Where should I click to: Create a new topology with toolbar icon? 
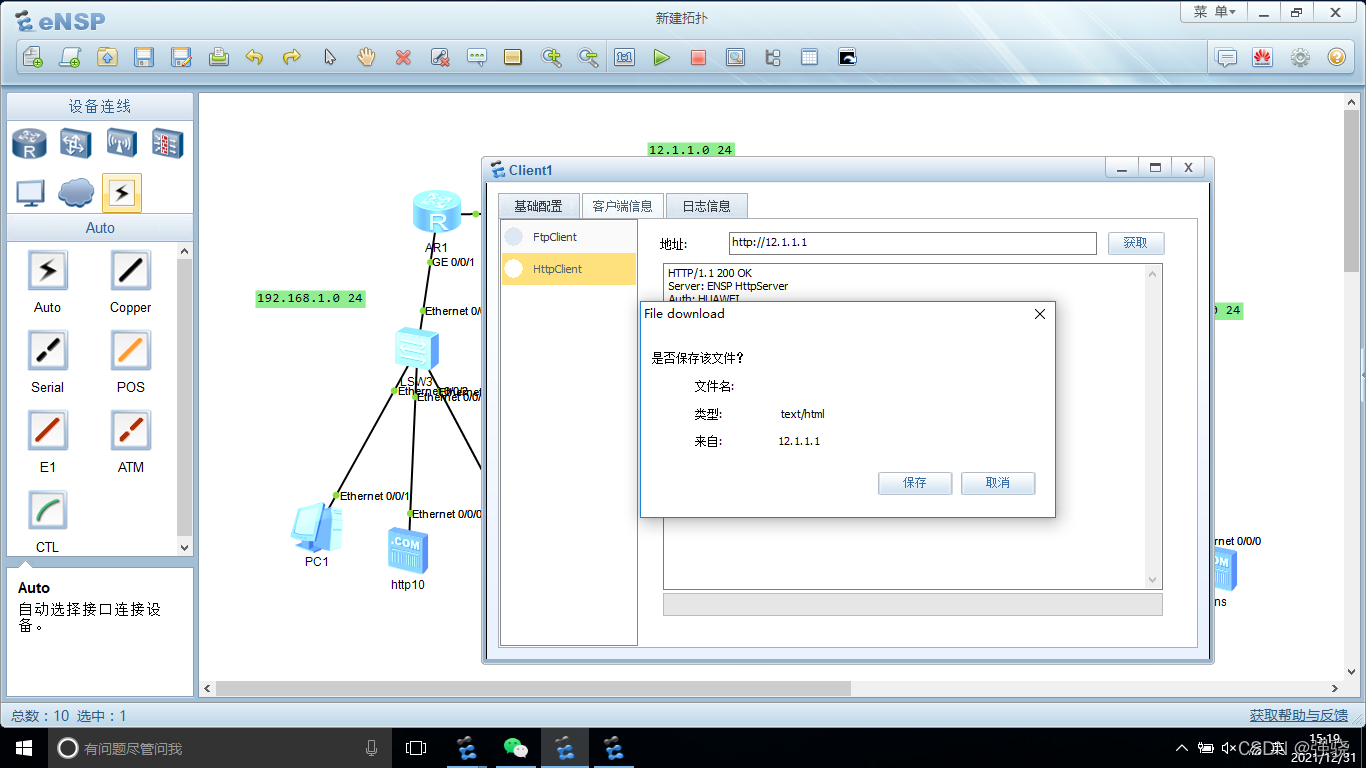coord(33,57)
